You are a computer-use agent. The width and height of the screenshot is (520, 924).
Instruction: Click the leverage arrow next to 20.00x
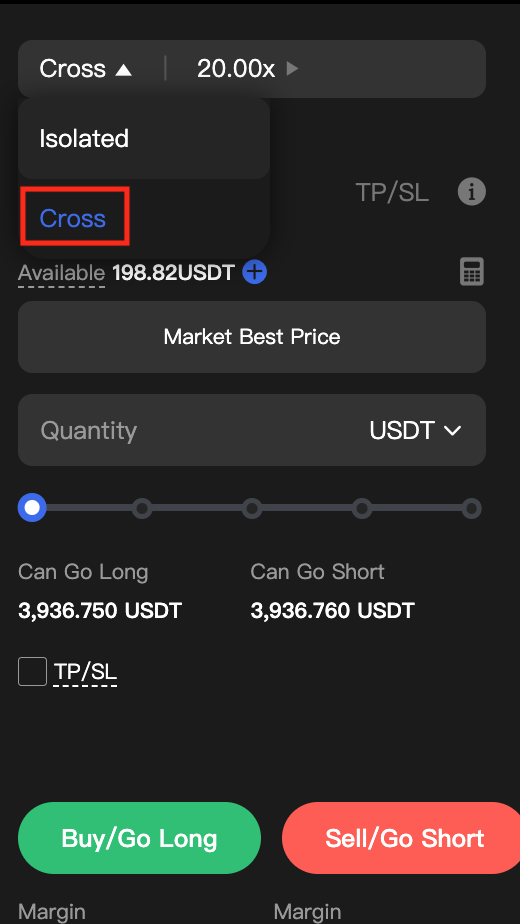click(292, 69)
